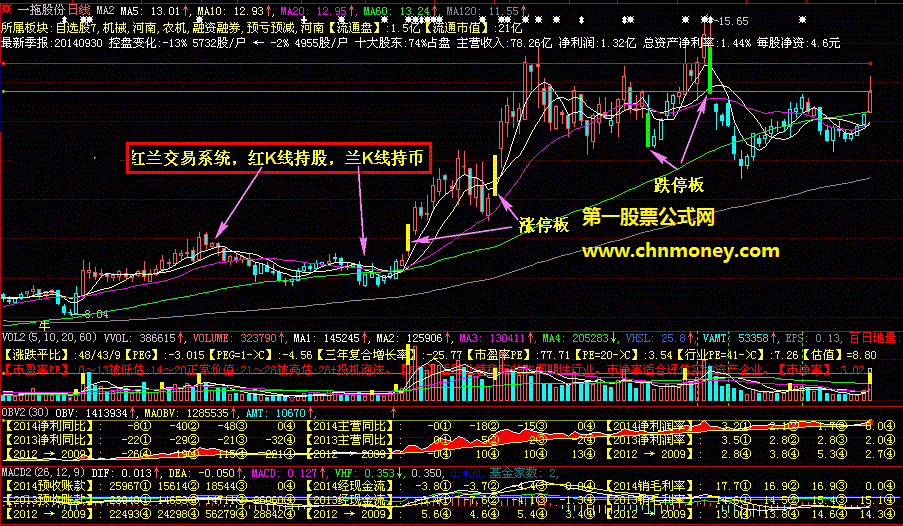
Task: Click the rightmost yellow volume bar
Action: pyautogui.click(x=870, y=379)
